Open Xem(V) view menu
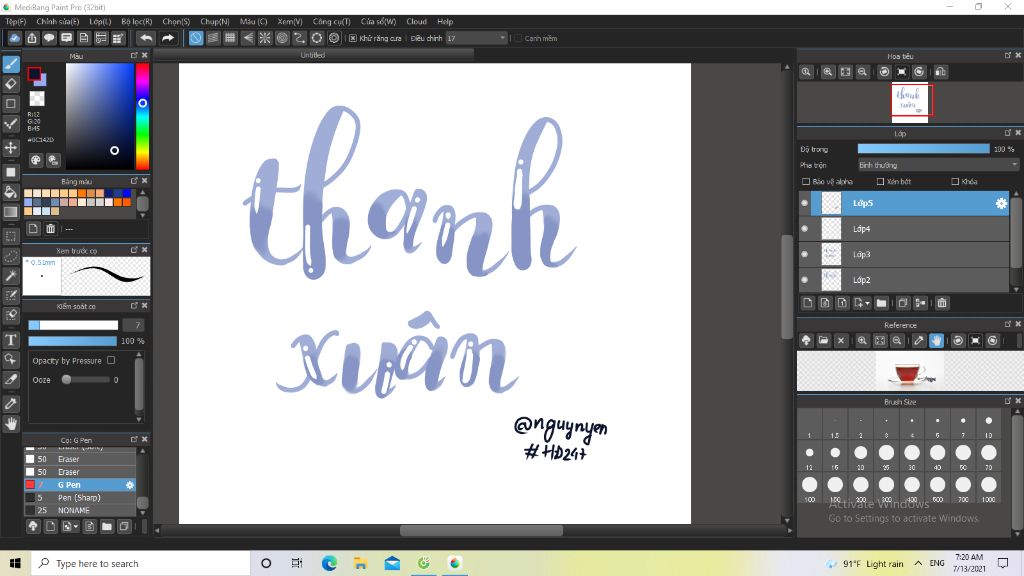1024x576 pixels. (289, 22)
